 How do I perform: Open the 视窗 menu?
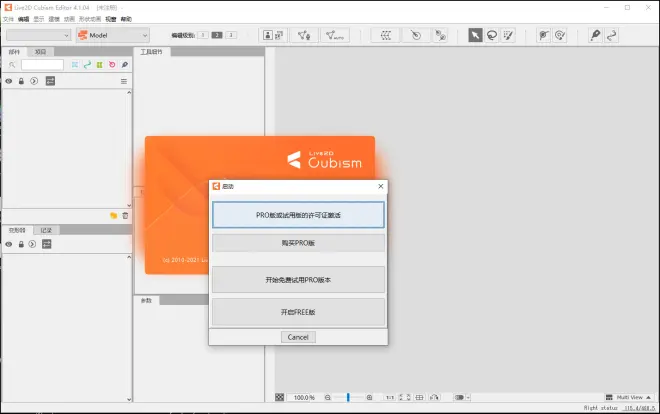111,19
